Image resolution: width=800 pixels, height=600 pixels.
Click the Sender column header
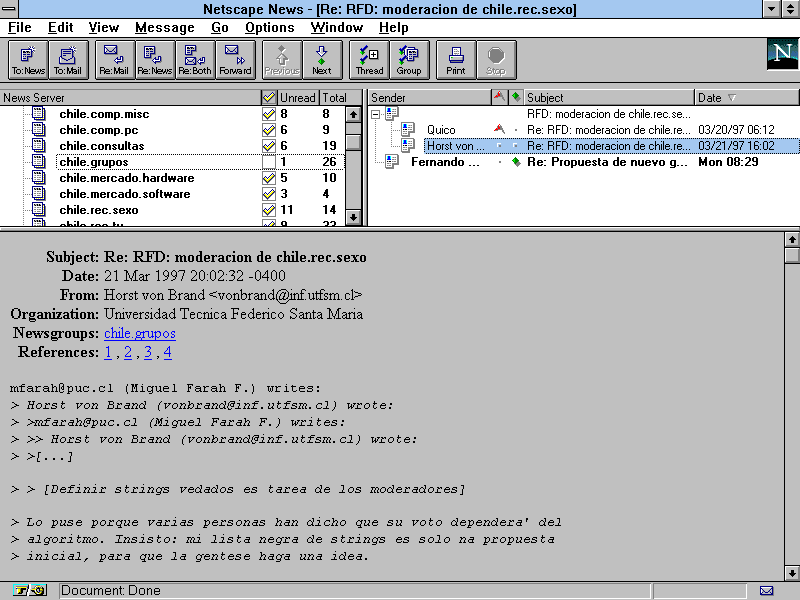pyautogui.click(x=430, y=97)
